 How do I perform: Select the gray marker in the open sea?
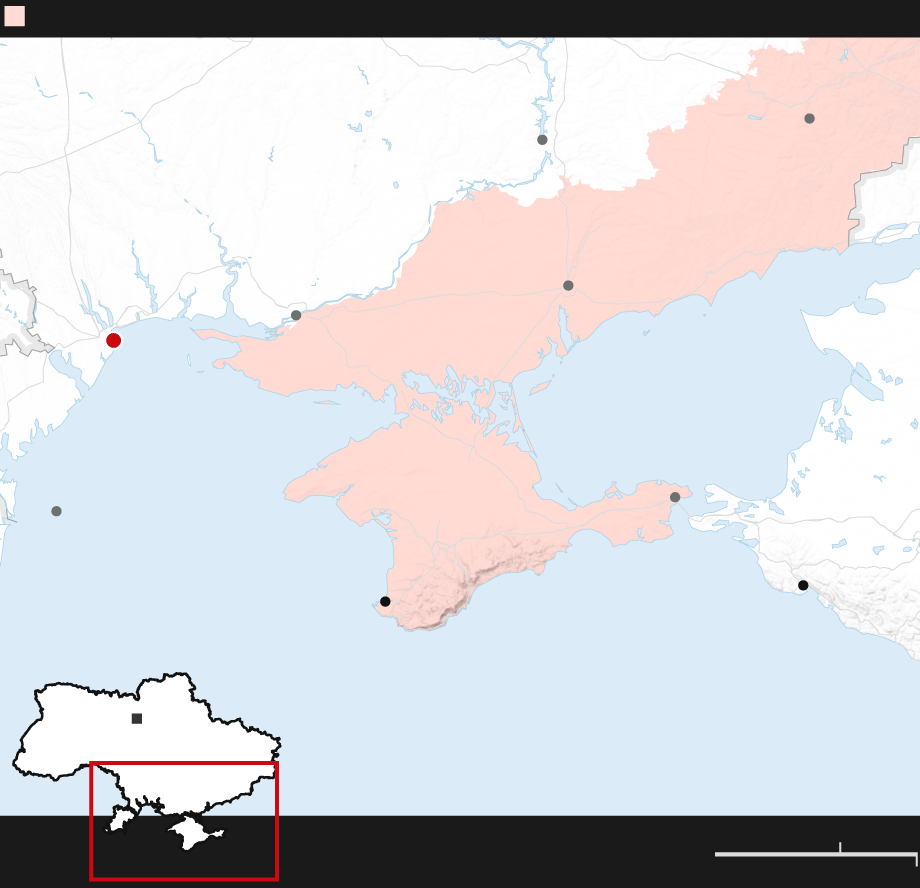56,511
